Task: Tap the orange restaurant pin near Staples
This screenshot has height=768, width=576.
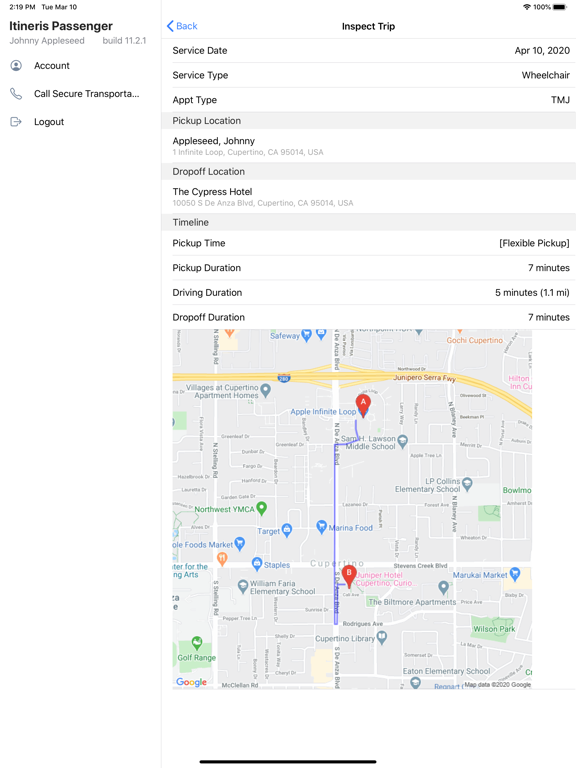Action: [x=222, y=559]
